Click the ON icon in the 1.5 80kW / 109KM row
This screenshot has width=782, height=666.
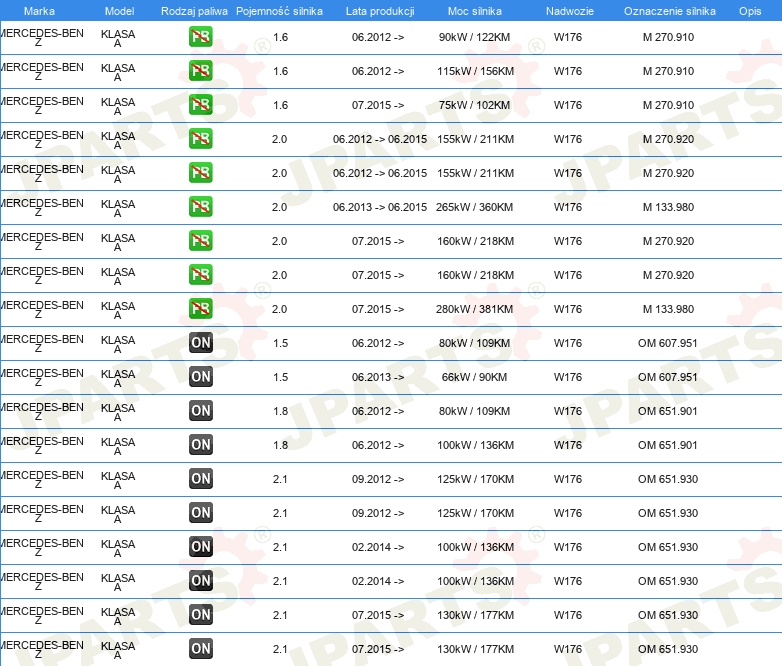coord(200,343)
